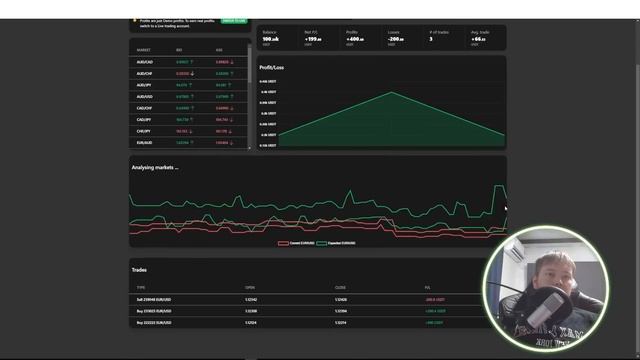Click the OPEN column header in Trades

[x=250, y=288]
